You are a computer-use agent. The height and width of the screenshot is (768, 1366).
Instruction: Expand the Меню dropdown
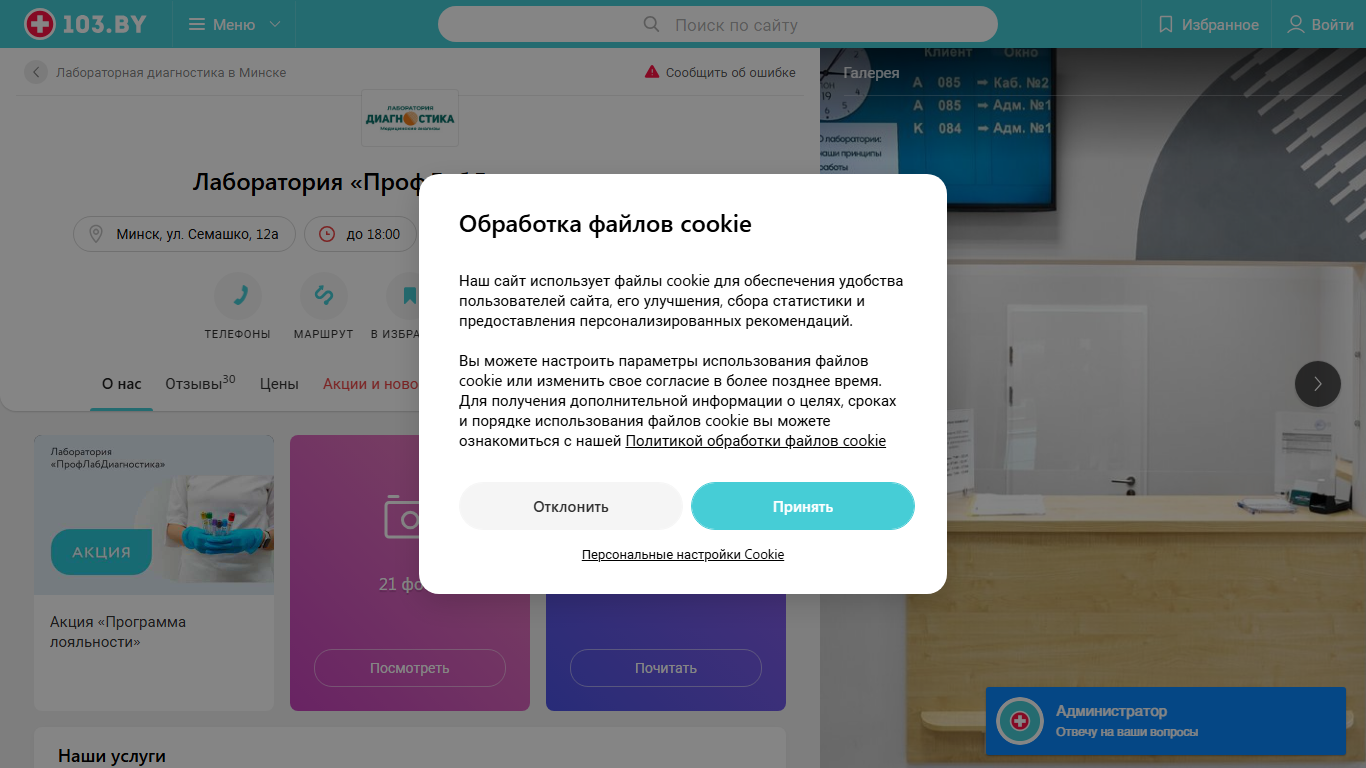(235, 24)
